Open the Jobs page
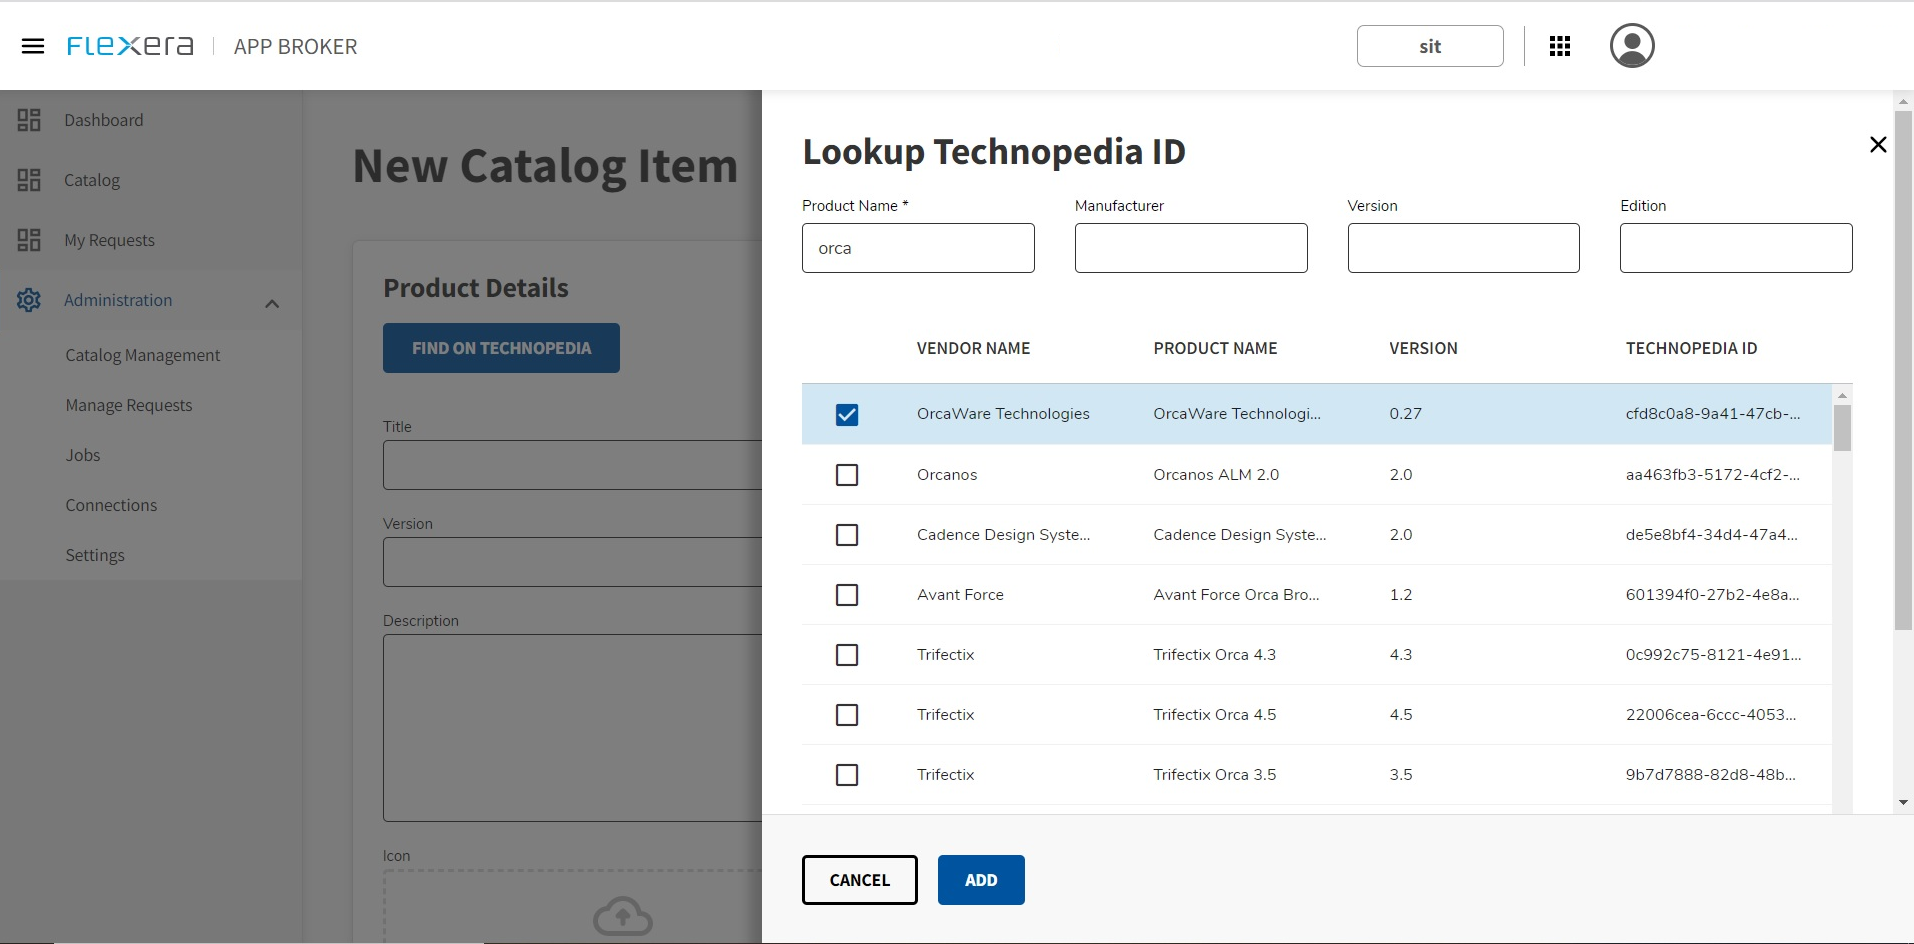Viewport: 1914px width, 944px height. tap(83, 455)
